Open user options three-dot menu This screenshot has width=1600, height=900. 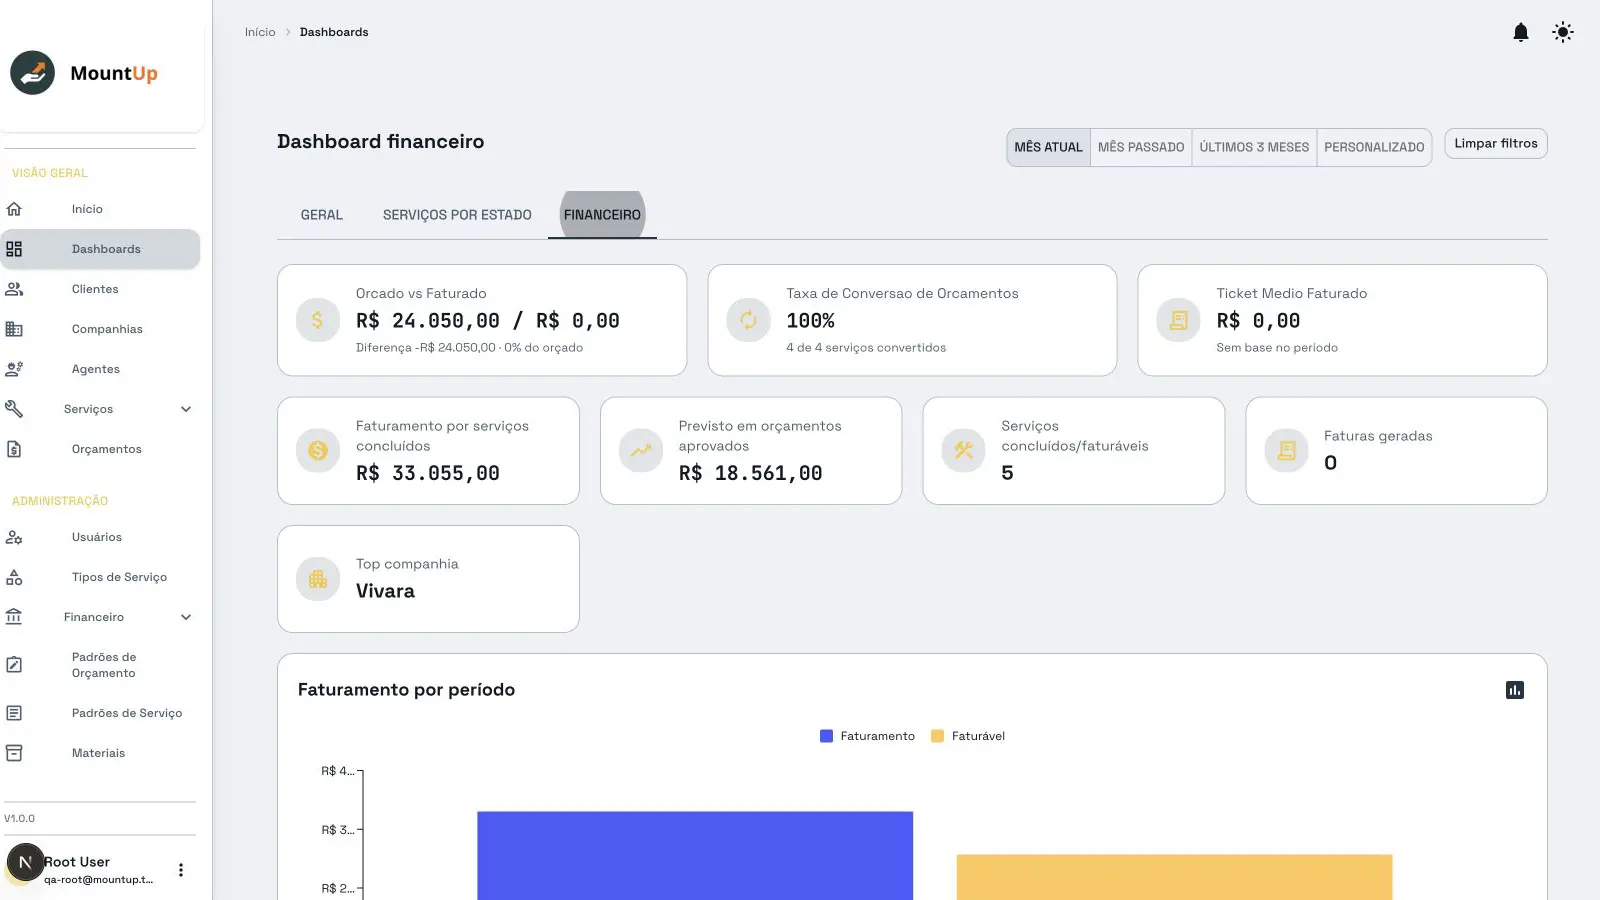tap(181, 870)
